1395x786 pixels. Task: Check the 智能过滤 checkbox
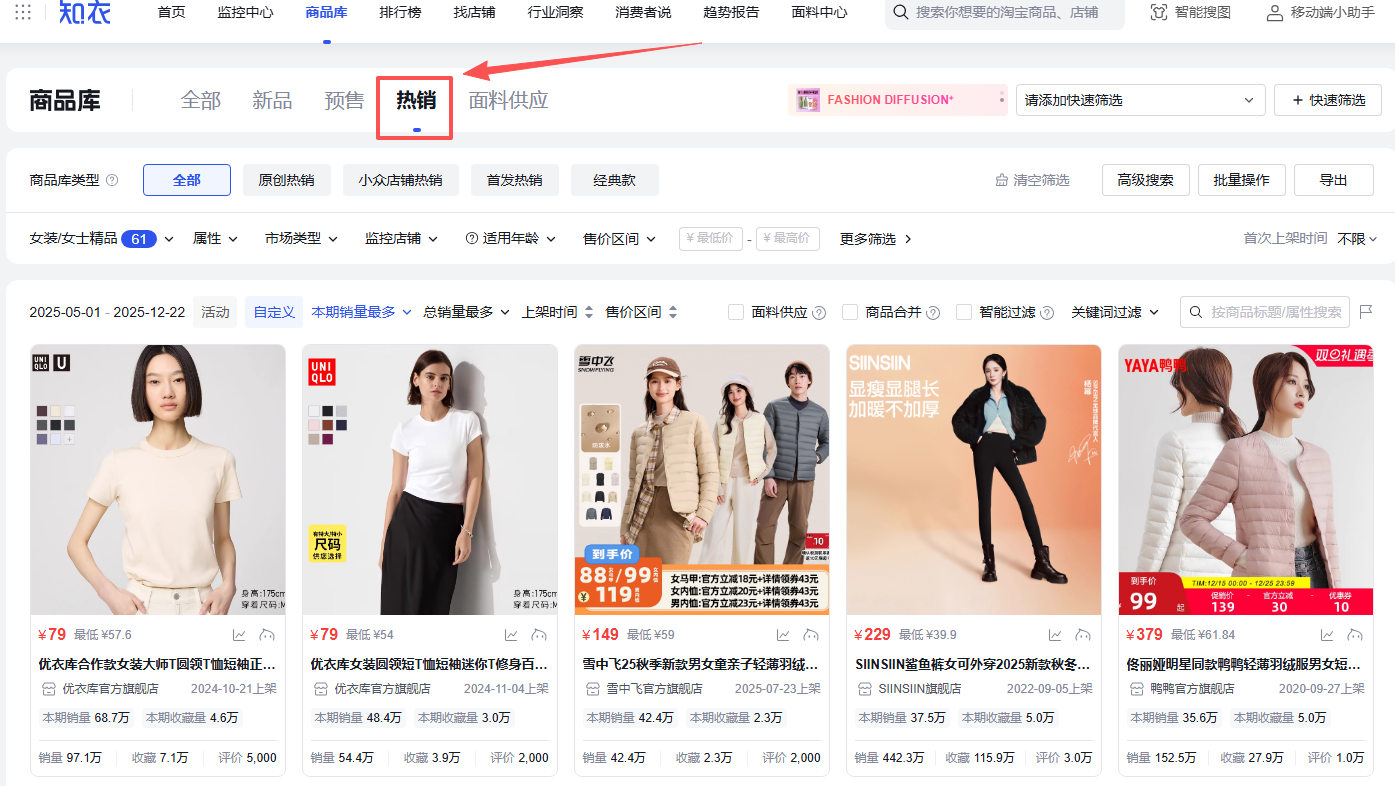[x=964, y=312]
